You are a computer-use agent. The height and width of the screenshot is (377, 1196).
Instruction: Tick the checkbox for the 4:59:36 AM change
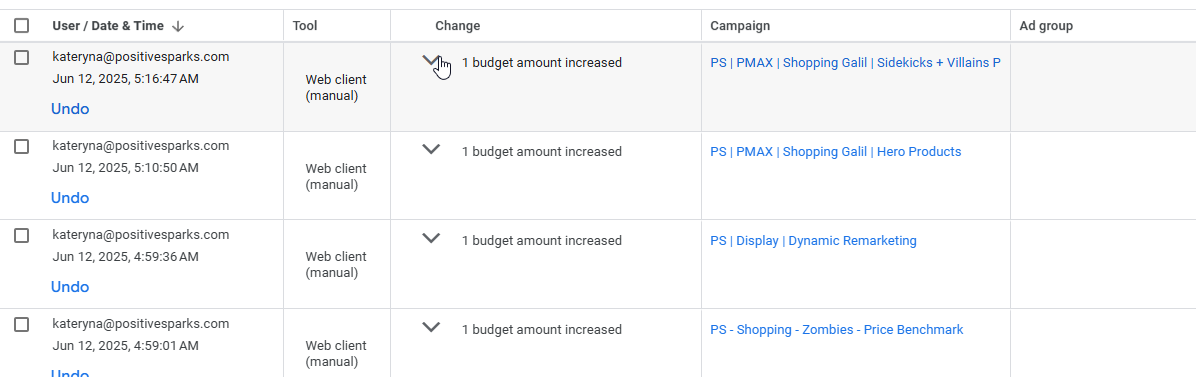[21, 236]
